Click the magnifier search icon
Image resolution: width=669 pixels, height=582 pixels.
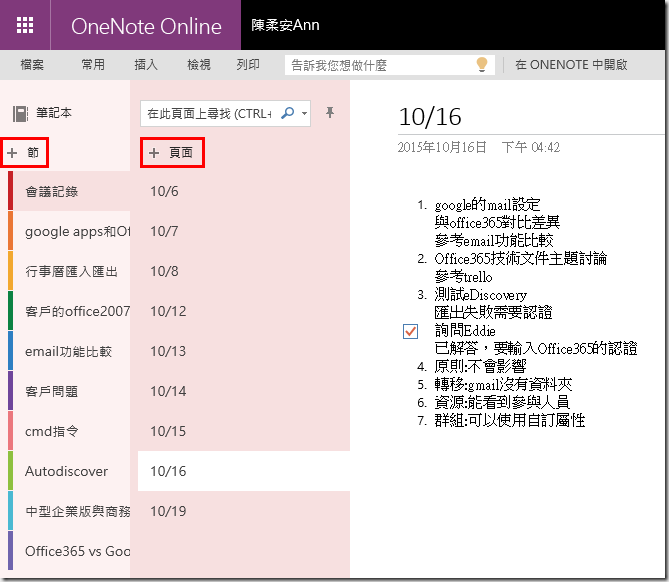coord(287,114)
